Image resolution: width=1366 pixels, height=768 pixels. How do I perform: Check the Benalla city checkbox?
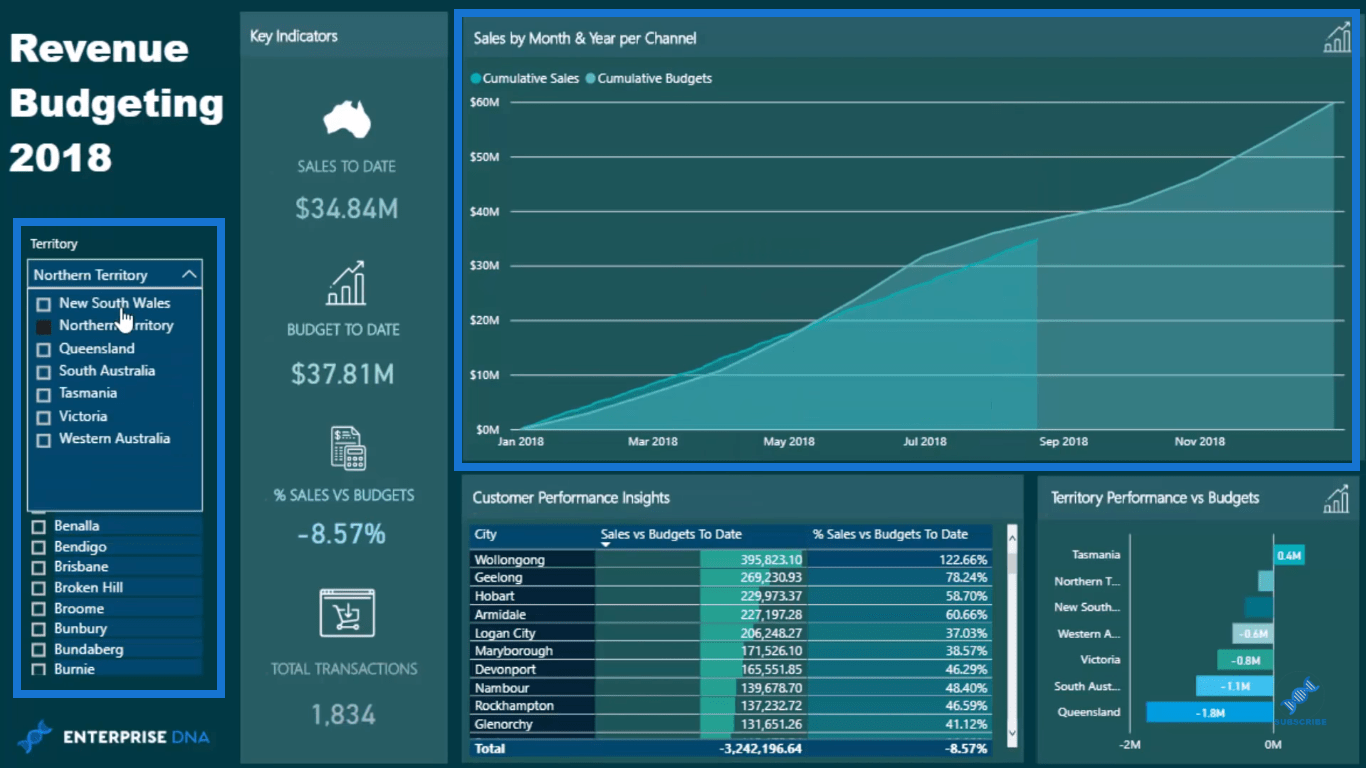[x=39, y=526]
